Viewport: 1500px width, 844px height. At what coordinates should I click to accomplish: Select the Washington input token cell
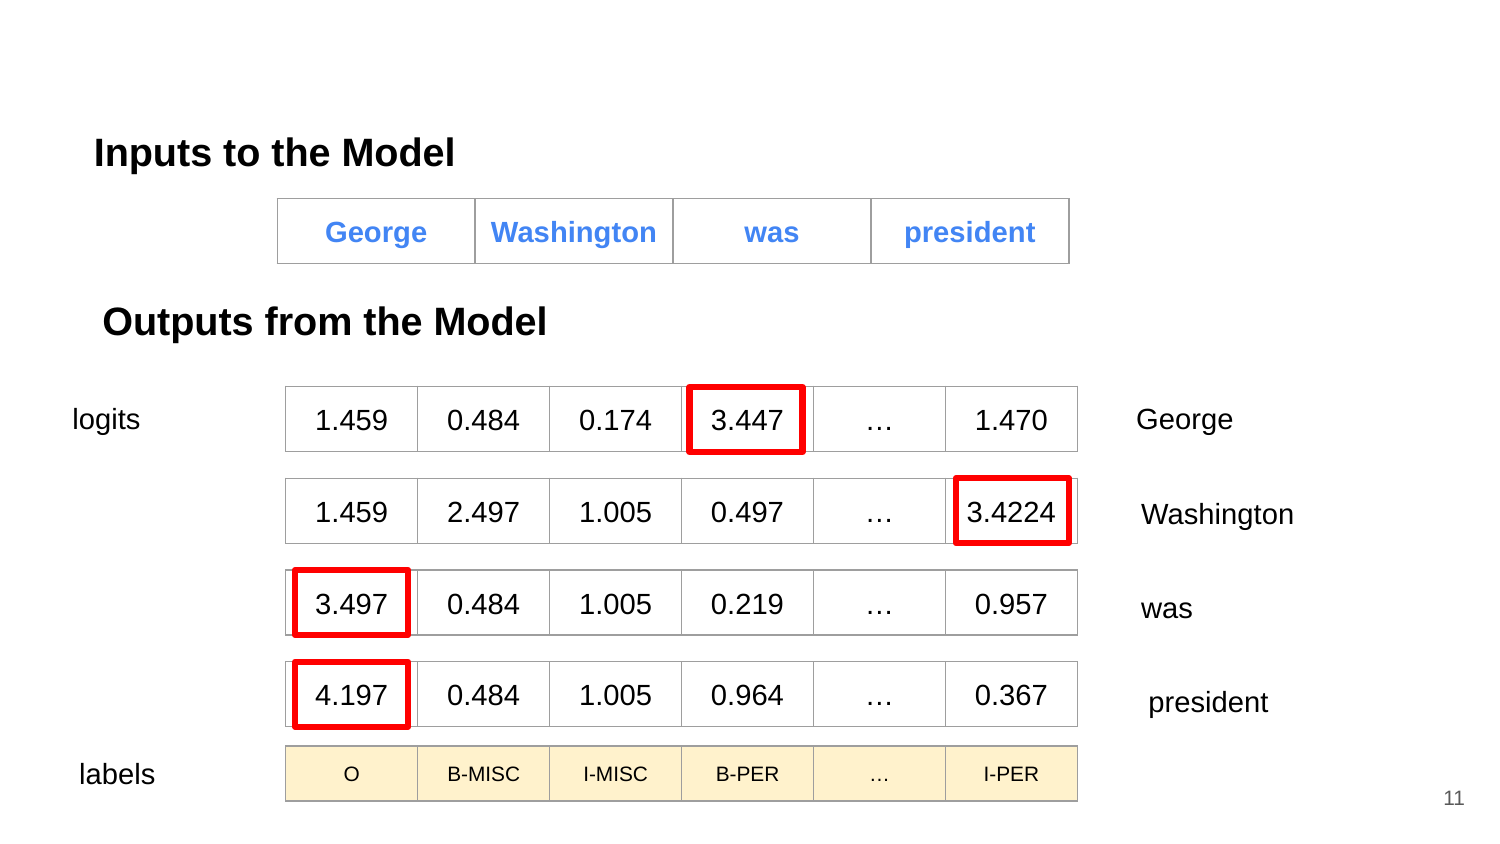point(574,231)
